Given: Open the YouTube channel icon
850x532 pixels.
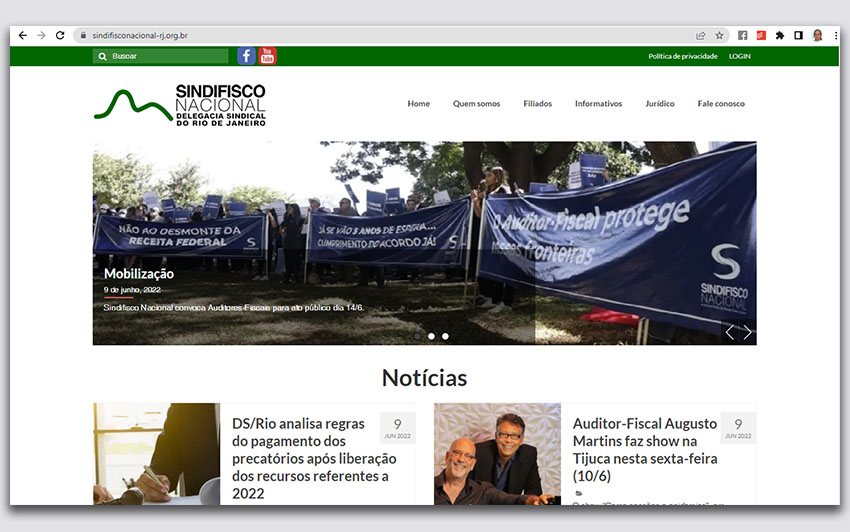Looking at the screenshot, I should (267, 56).
